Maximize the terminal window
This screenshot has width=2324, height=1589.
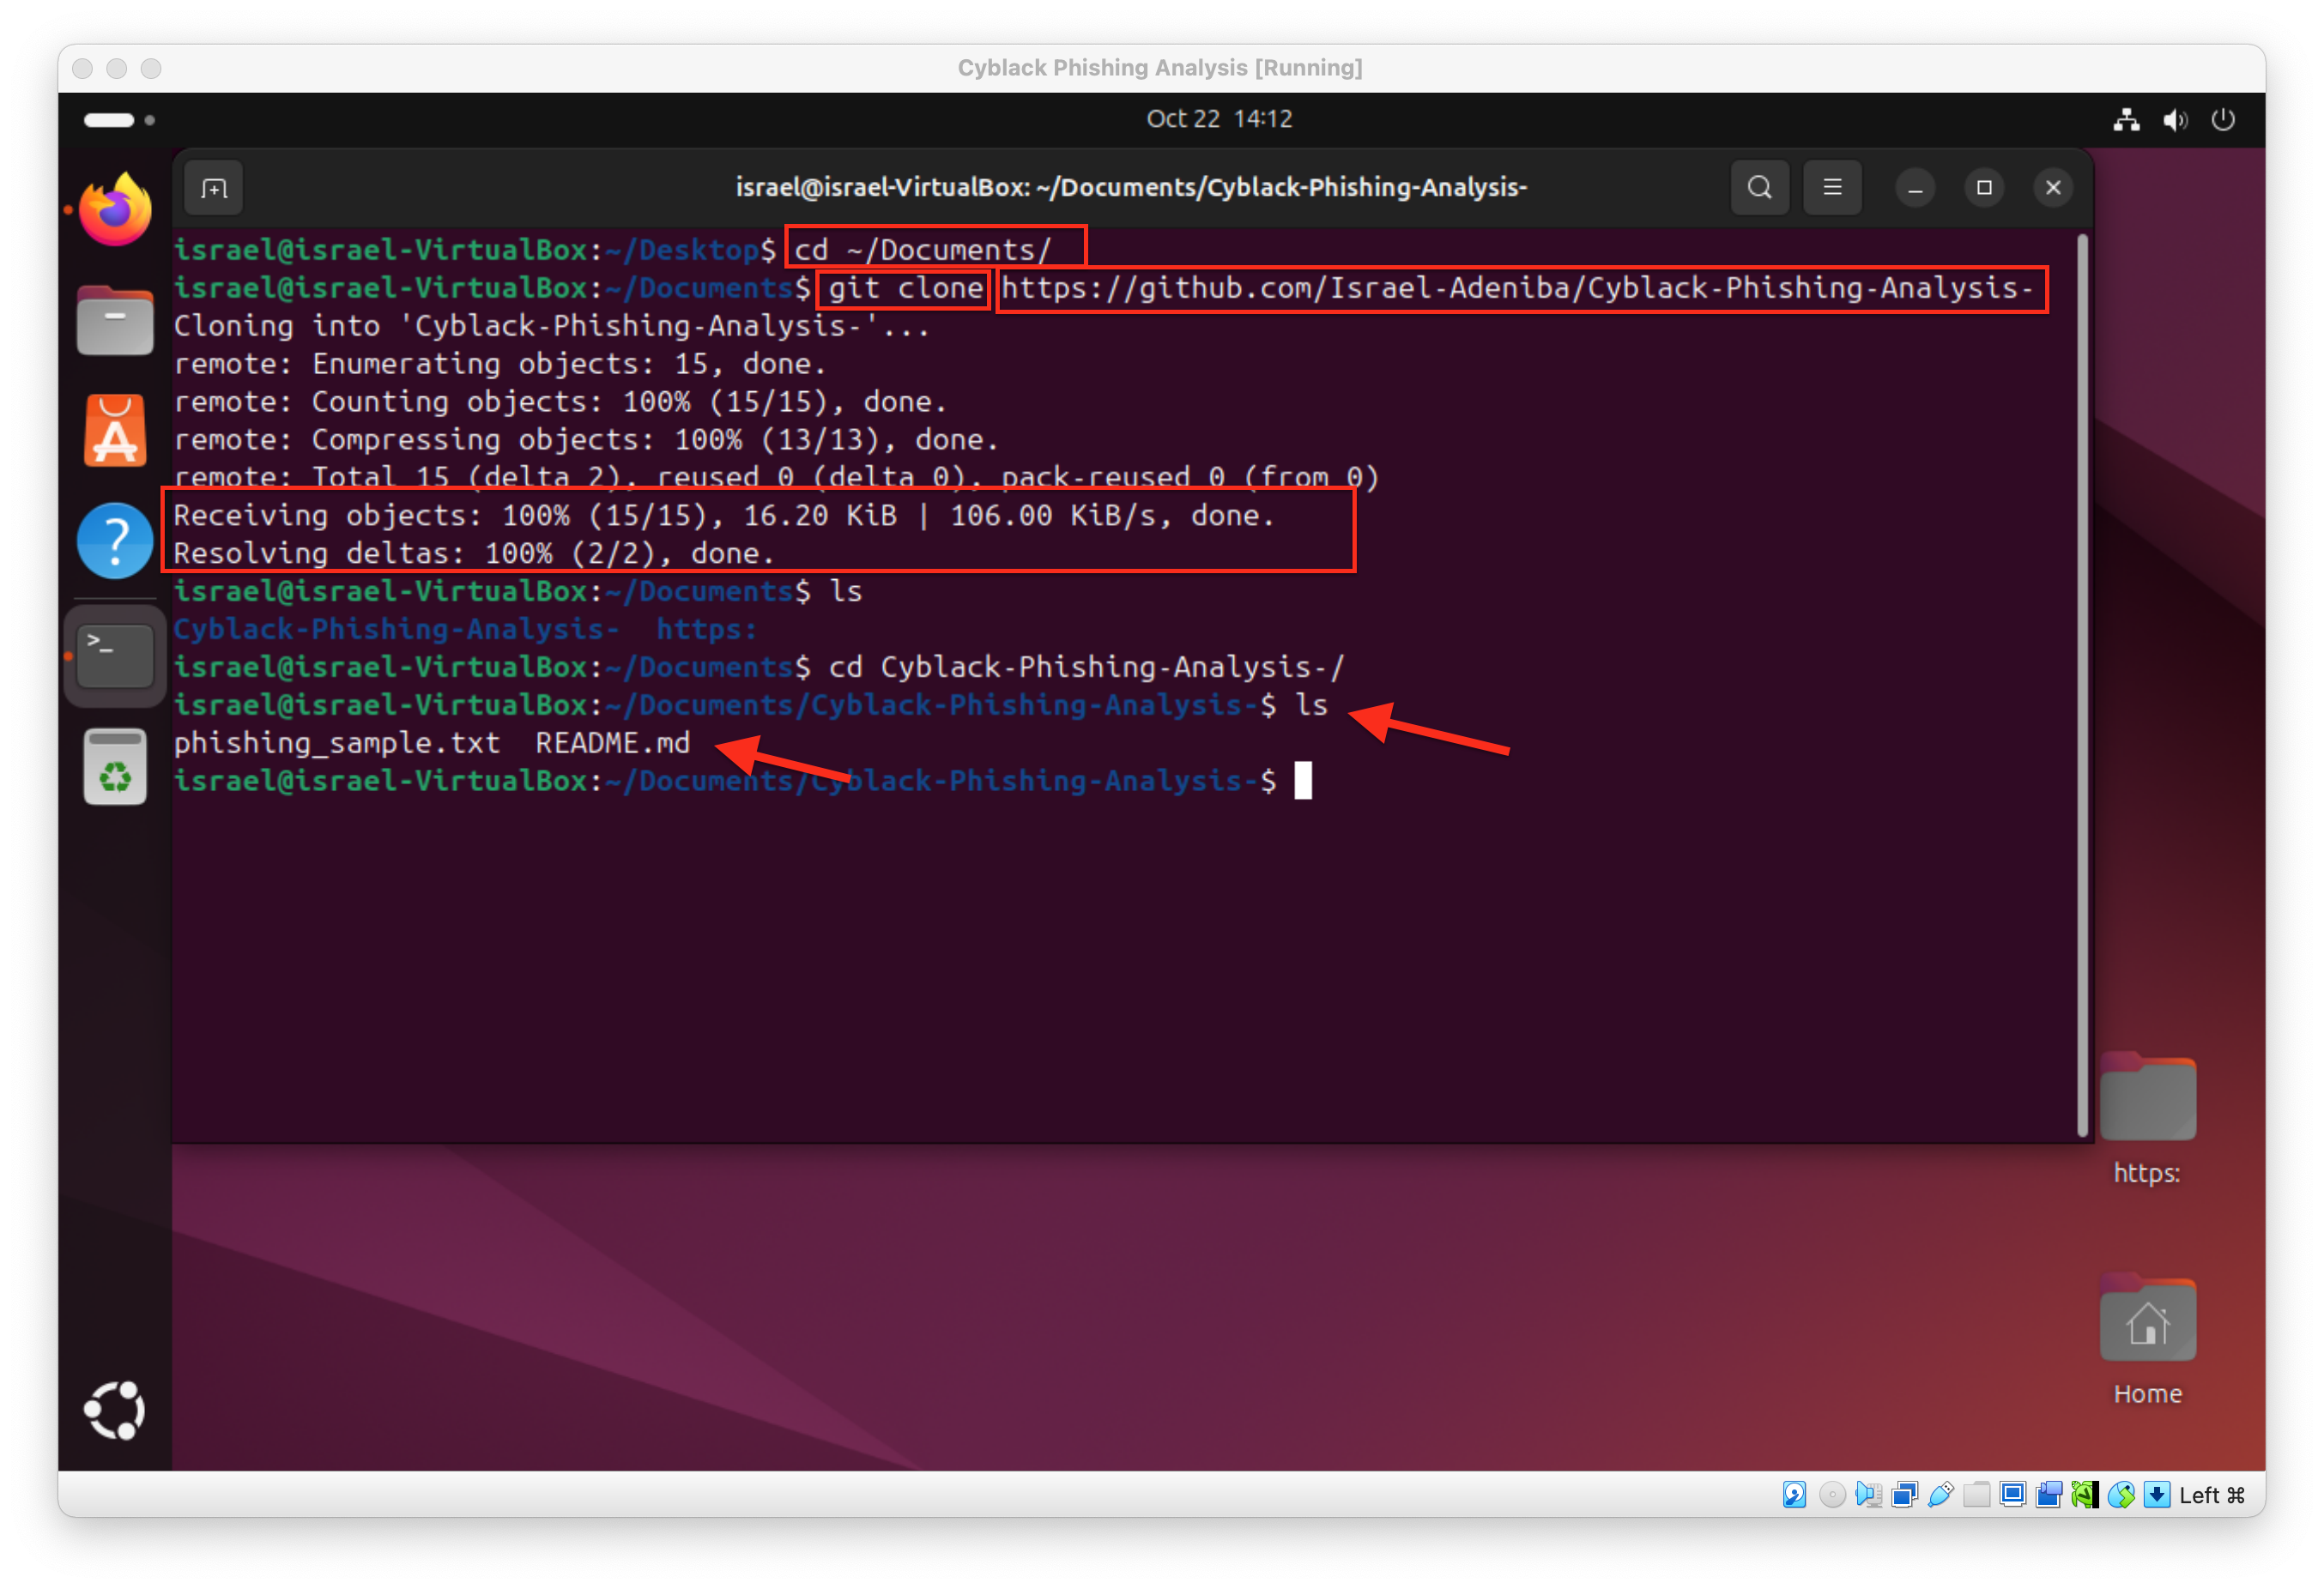1984,188
